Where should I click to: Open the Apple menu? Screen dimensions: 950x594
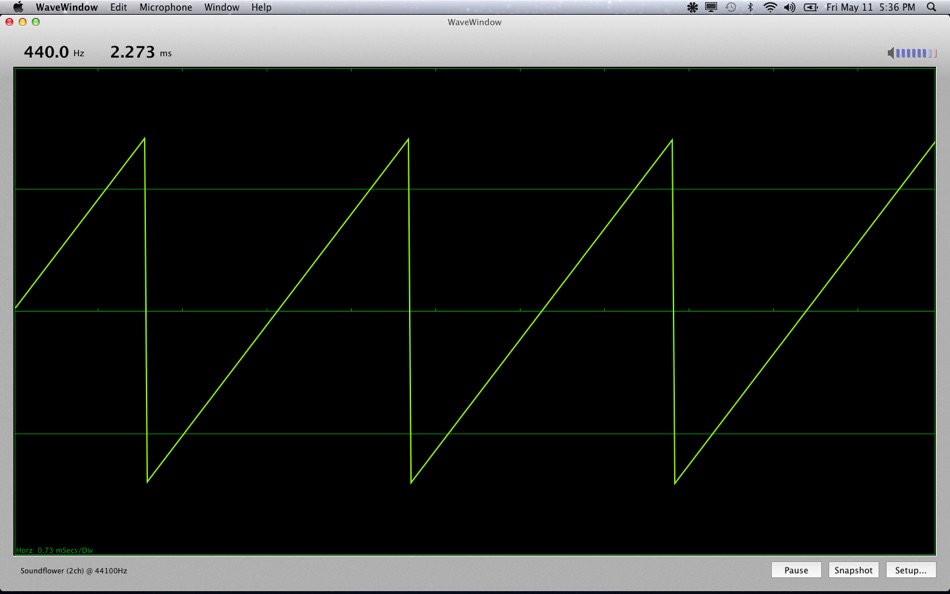(x=18, y=7)
